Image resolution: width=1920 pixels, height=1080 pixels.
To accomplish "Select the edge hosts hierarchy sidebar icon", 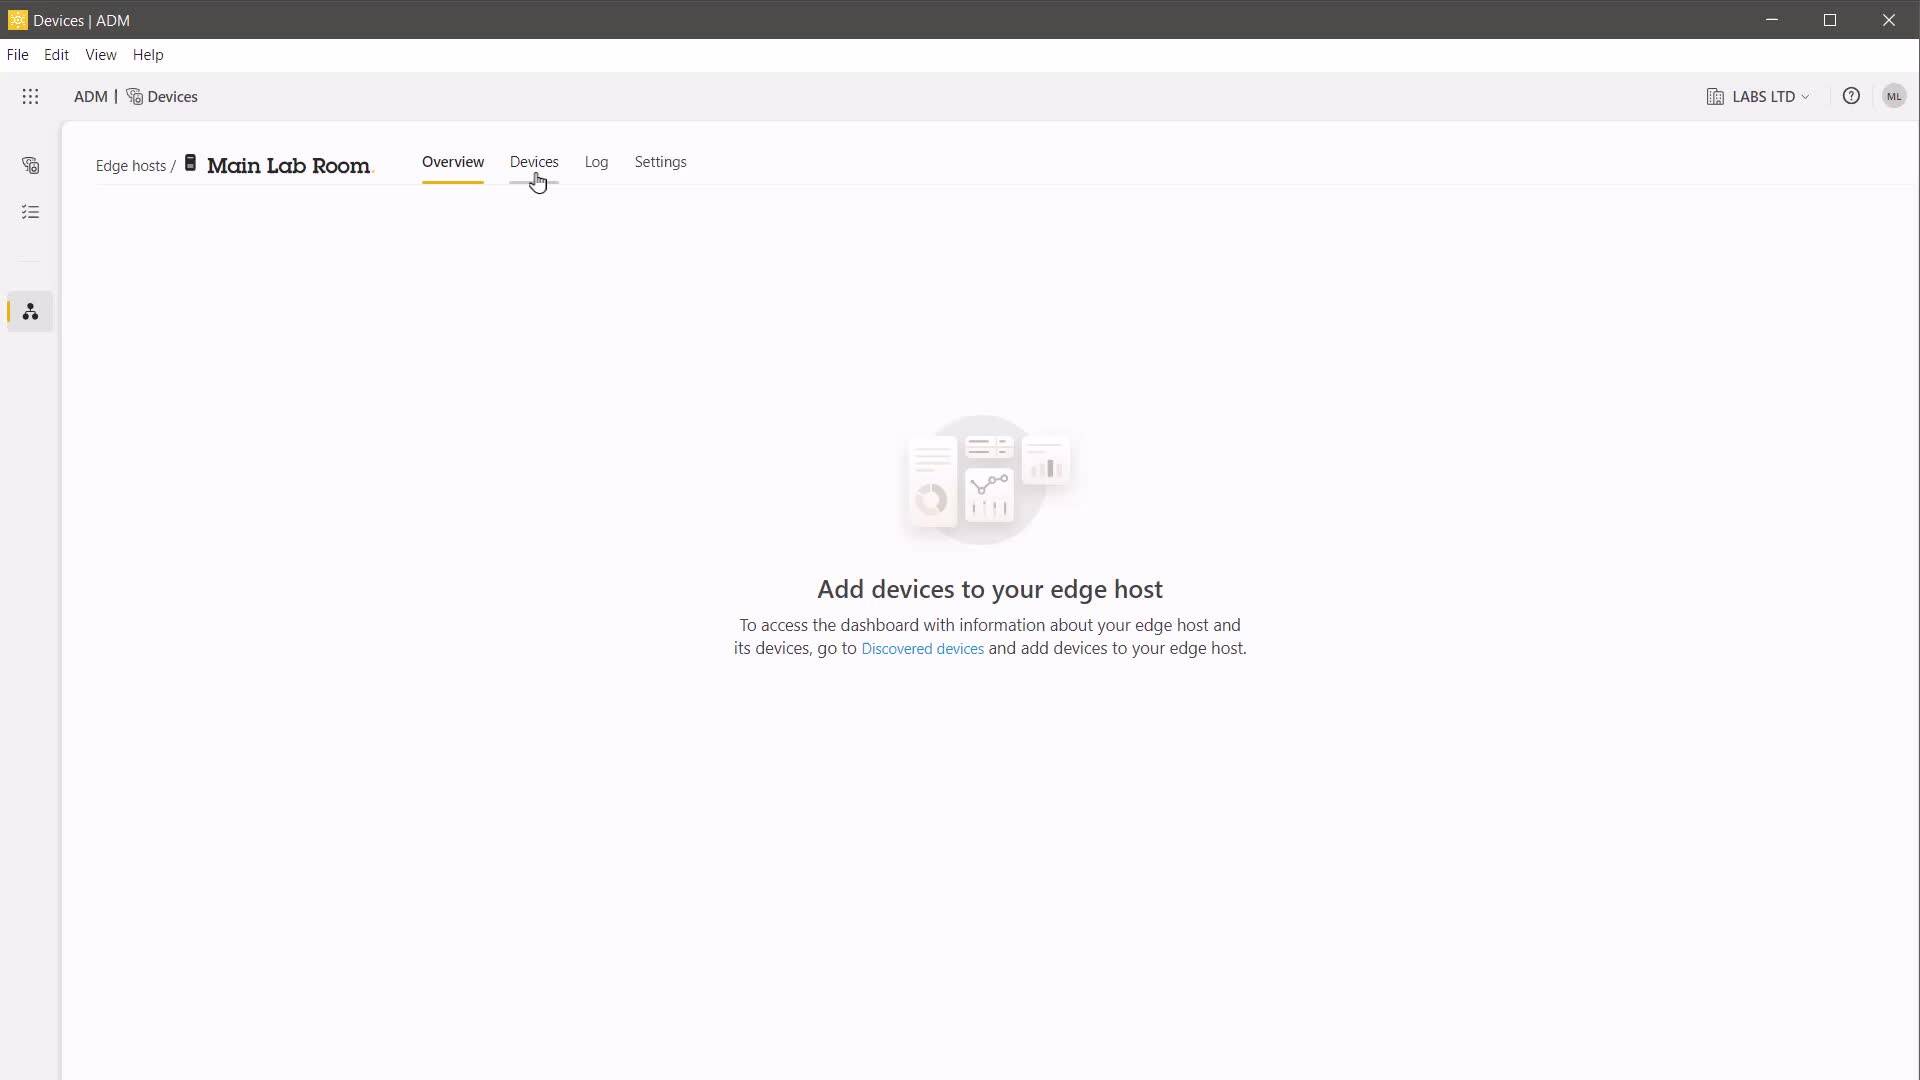I will pos(30,312).
